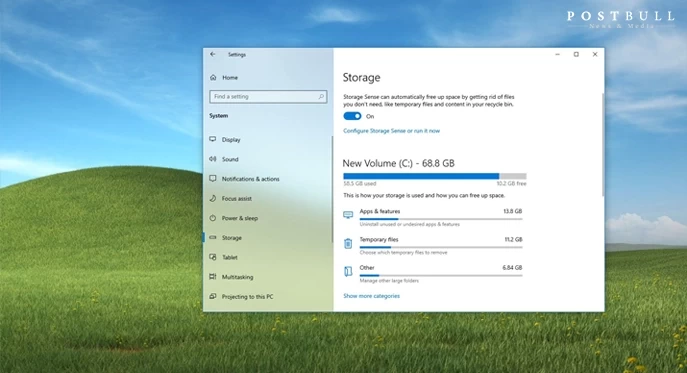This screenshot has width=687, height=373.
Task: Click the back arrow in Settings
Action: point(212,54)
